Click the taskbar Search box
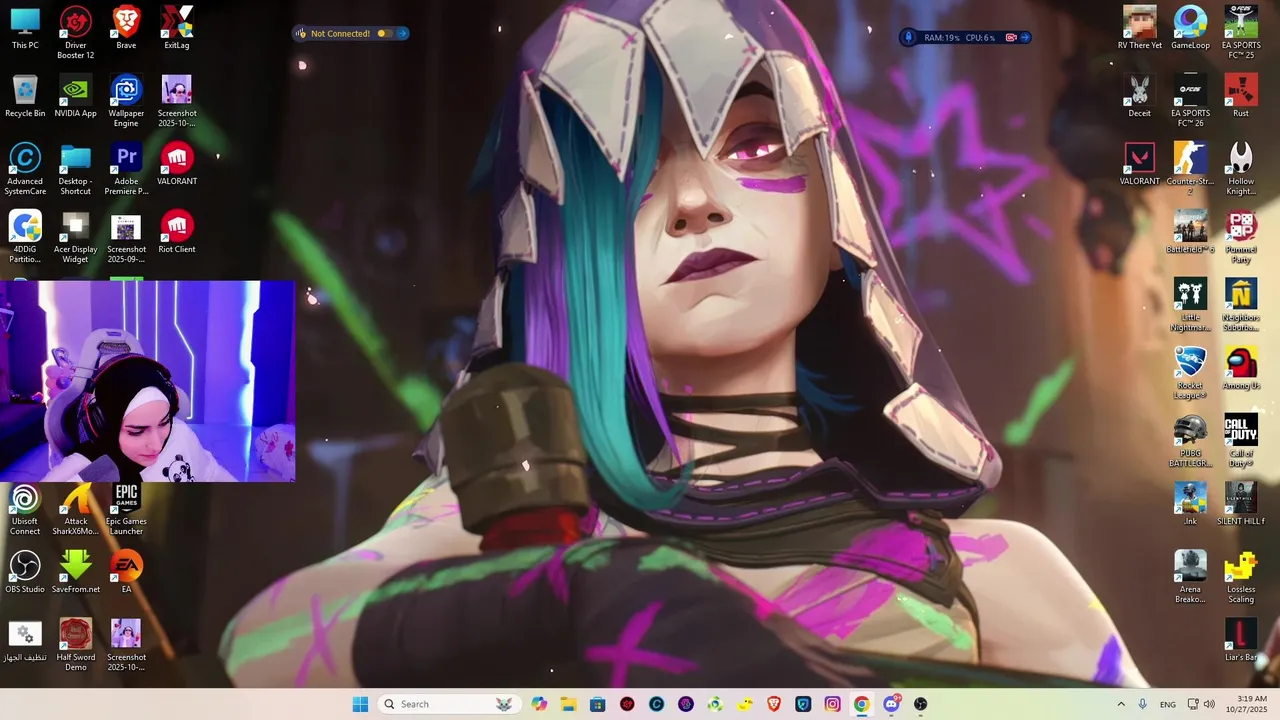1280x720 pixels. [x=449, y=704]
